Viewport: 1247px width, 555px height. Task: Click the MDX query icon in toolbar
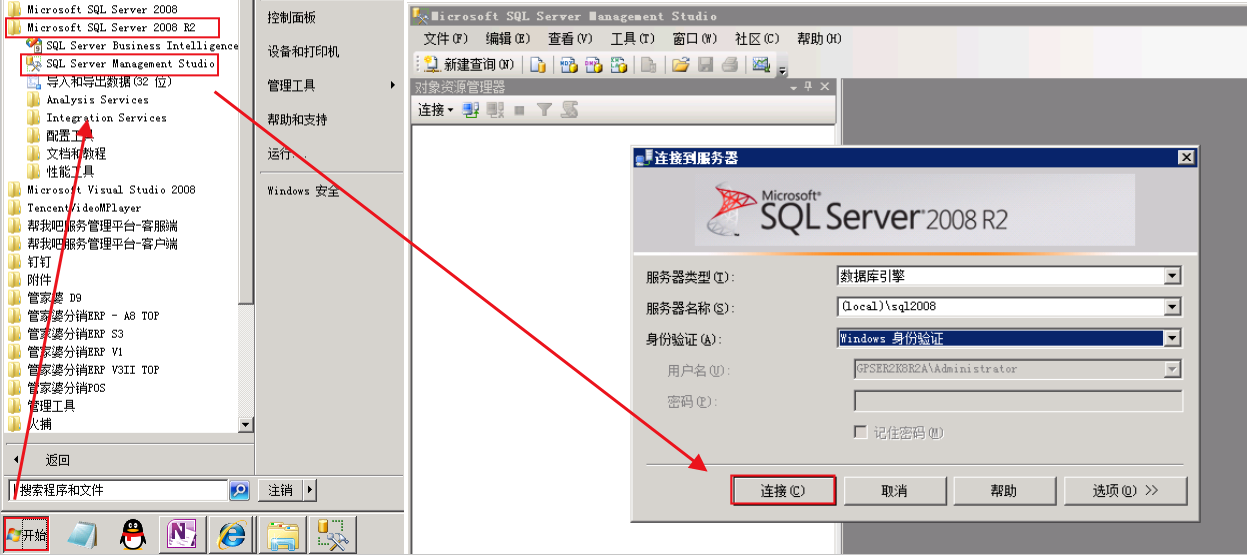point(569,65)
